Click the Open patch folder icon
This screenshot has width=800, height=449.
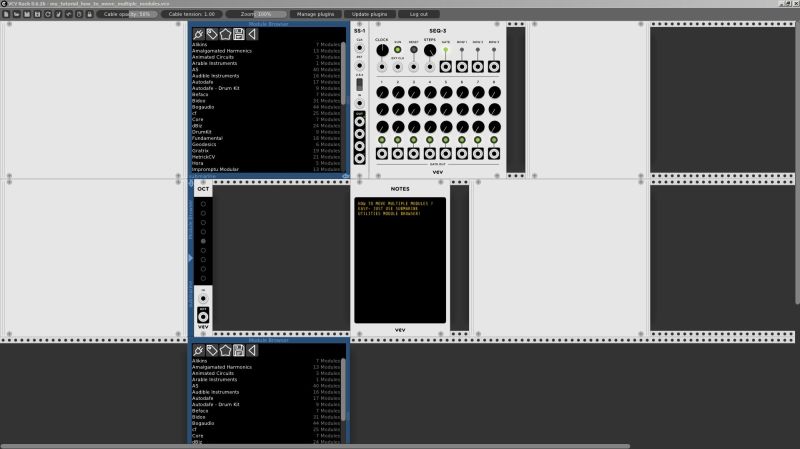16,14
